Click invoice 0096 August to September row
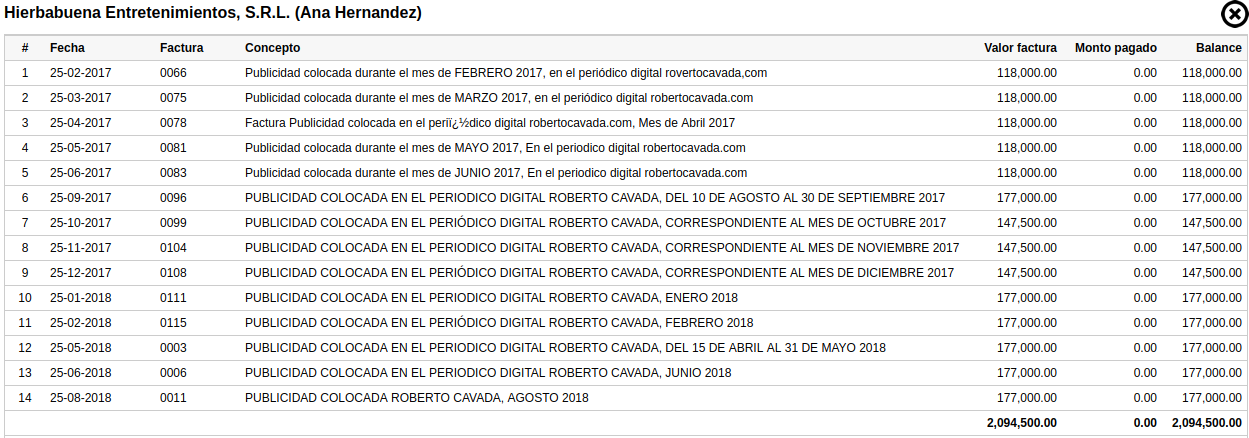The image size is (1249, 438). (624, 198)
